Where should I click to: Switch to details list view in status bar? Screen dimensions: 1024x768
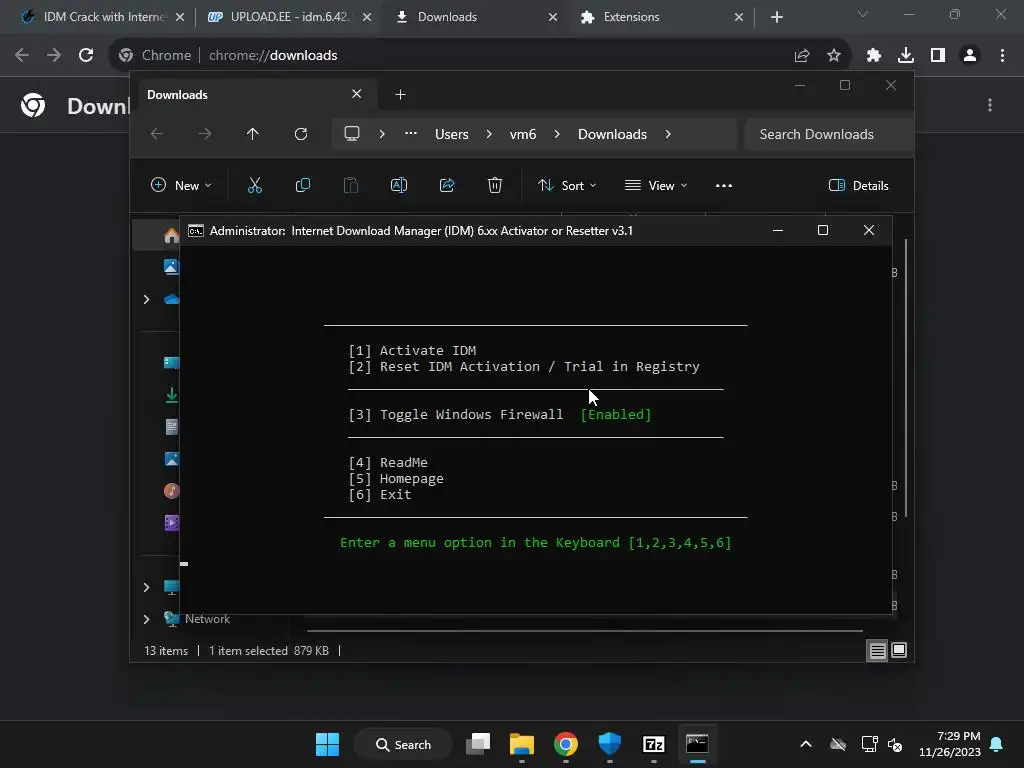point(877,650)
